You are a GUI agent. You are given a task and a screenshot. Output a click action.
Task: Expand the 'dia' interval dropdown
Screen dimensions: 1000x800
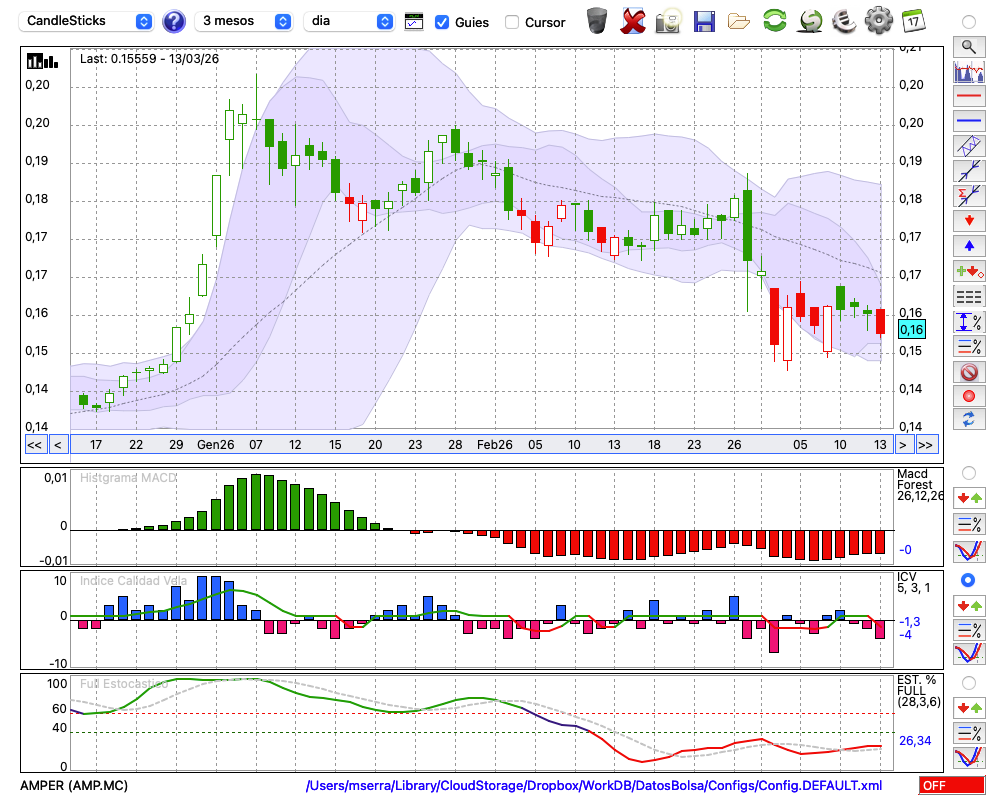tap(349, 21)
